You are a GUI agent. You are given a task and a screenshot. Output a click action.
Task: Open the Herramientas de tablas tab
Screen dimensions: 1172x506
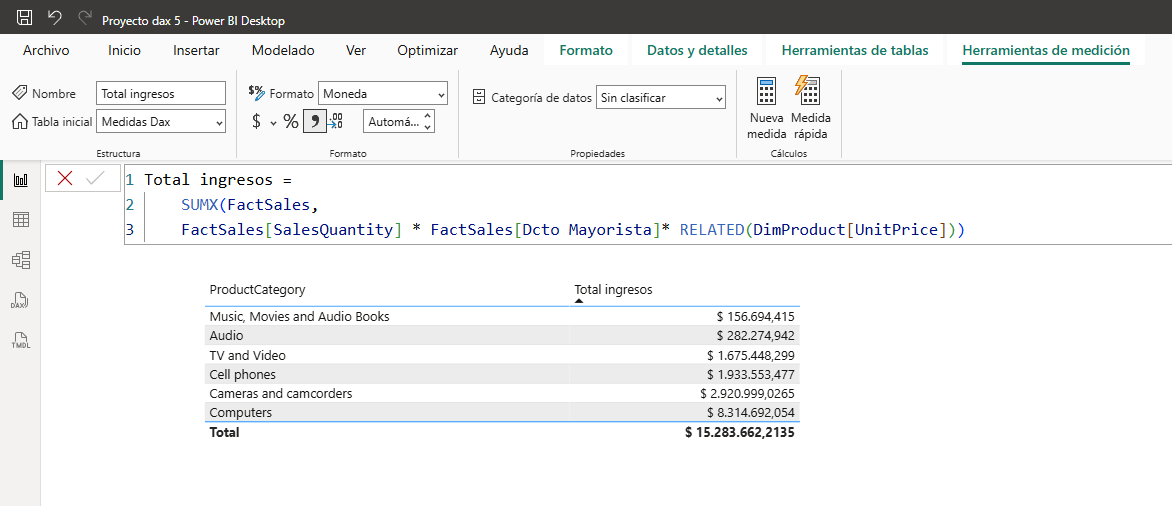point(854,50)
